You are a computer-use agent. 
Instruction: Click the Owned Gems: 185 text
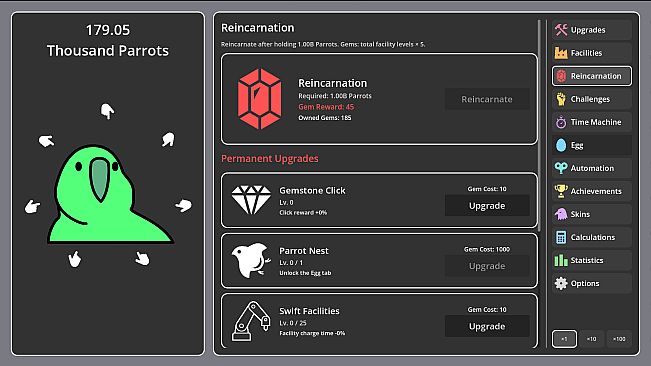325,118
